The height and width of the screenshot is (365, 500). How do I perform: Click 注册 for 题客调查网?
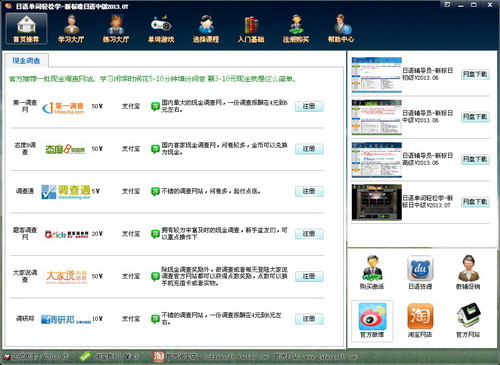coord(309,234)
